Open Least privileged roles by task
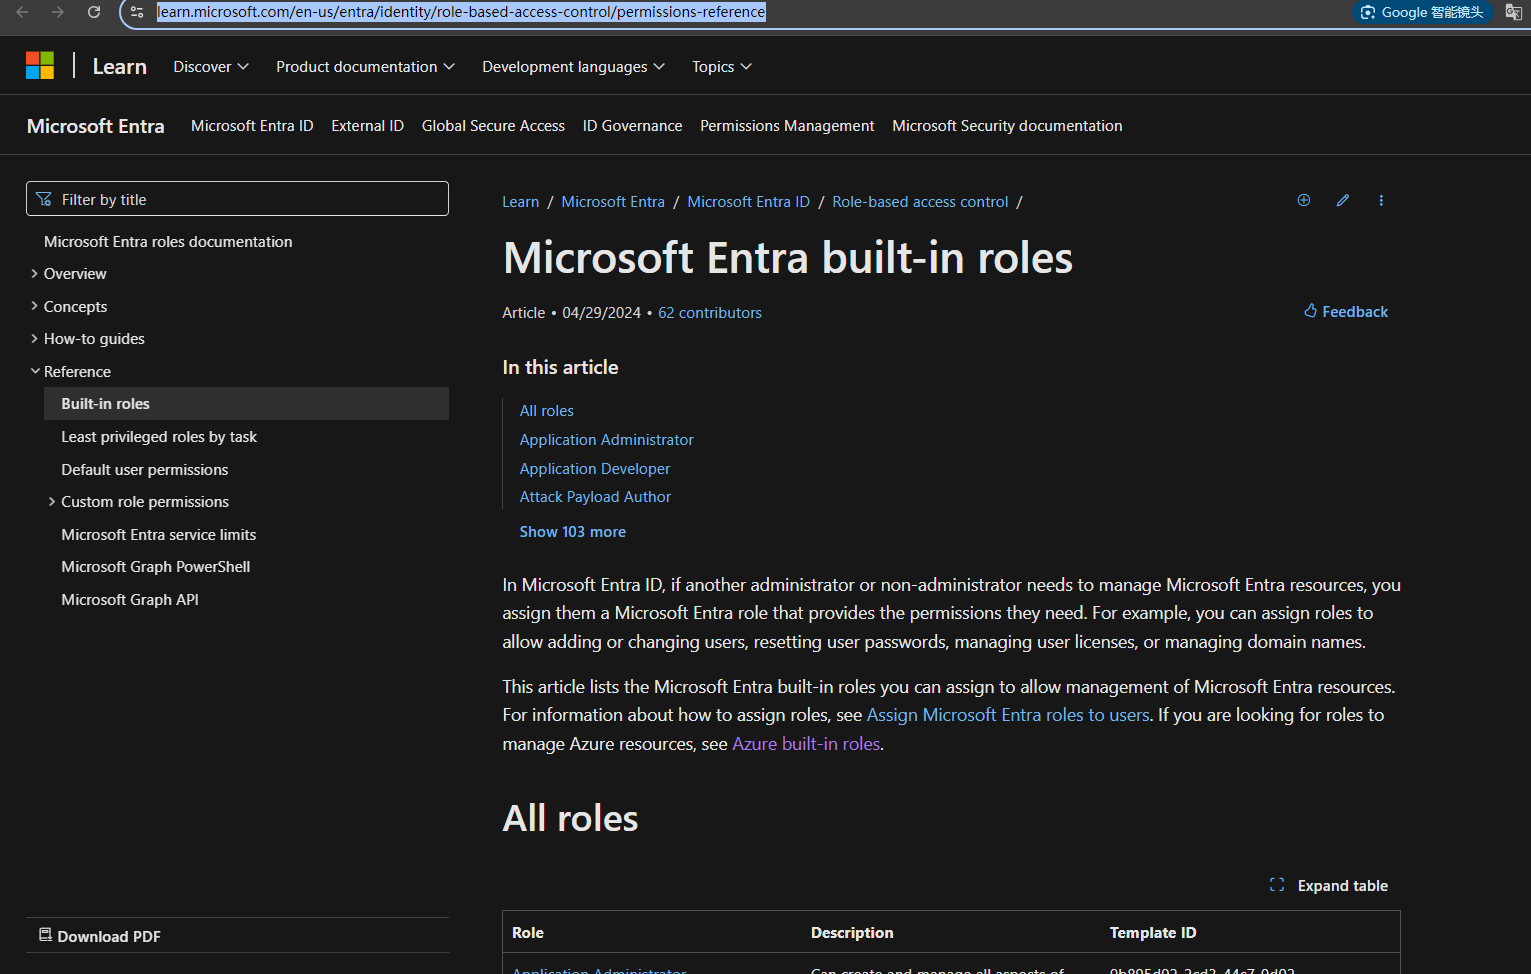The image size is (1531, 974). pyautogui.click(x=159, y=437)
